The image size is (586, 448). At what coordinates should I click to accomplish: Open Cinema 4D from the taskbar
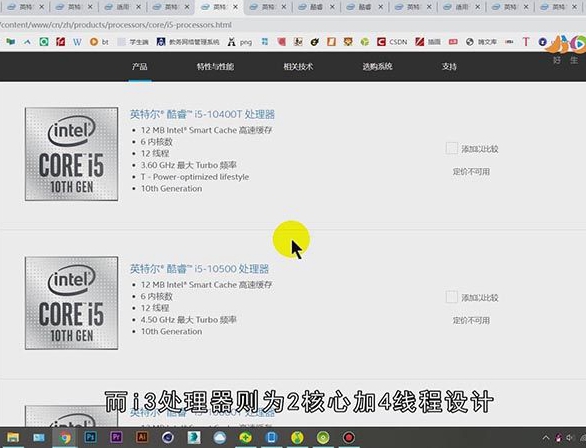(x=168, y=437)
